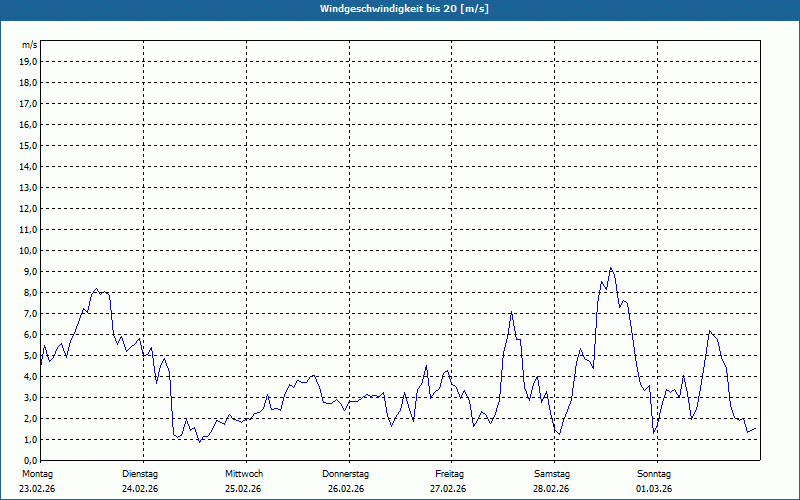Click the highest wind peak on Samstag
The image size is (800, 500).
point(611,268)
